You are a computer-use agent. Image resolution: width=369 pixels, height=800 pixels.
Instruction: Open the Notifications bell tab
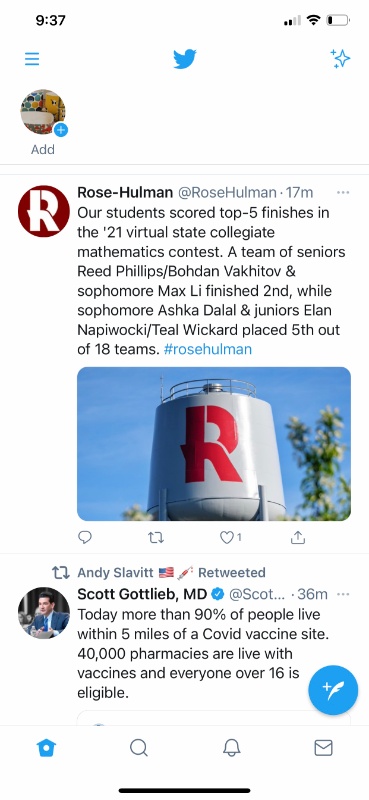click(x=231, y=748)
